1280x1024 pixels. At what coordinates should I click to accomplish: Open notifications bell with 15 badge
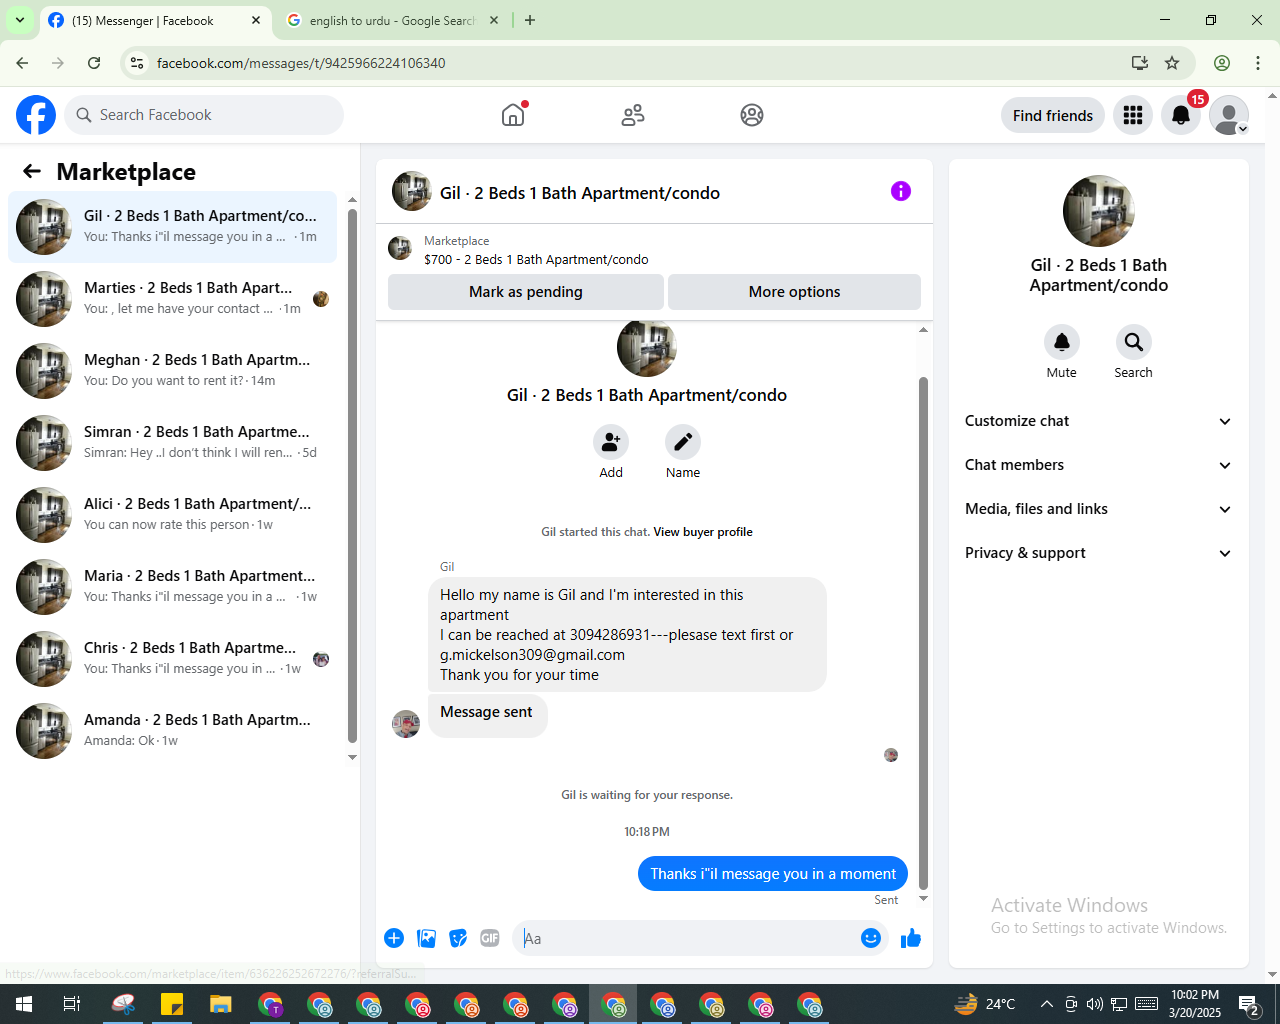(1181, 115)
